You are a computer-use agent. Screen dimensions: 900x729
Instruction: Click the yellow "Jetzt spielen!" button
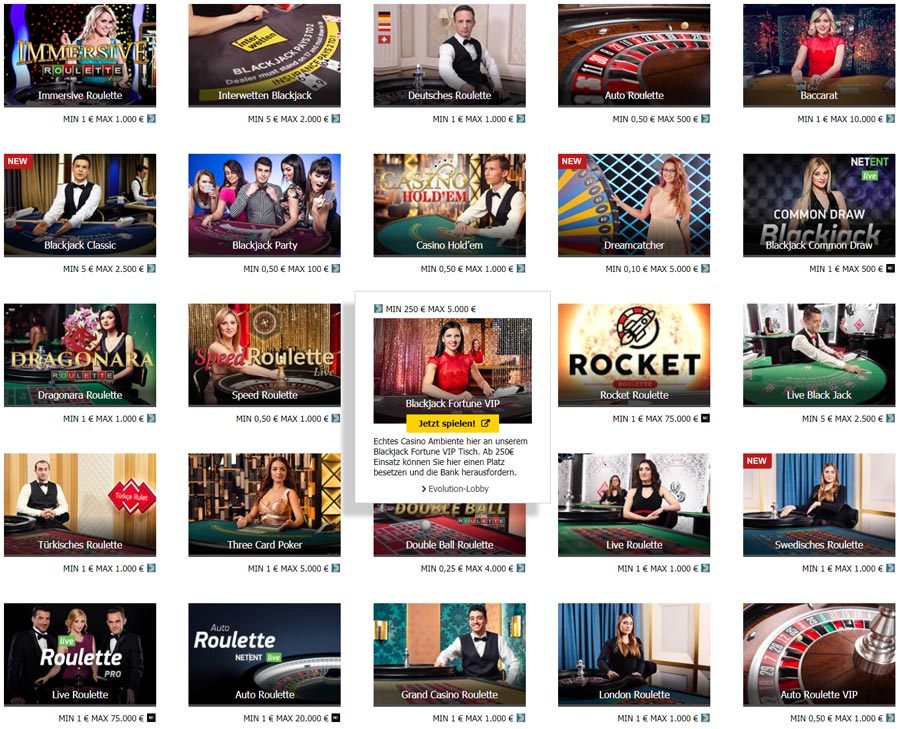tap(452, 424)
